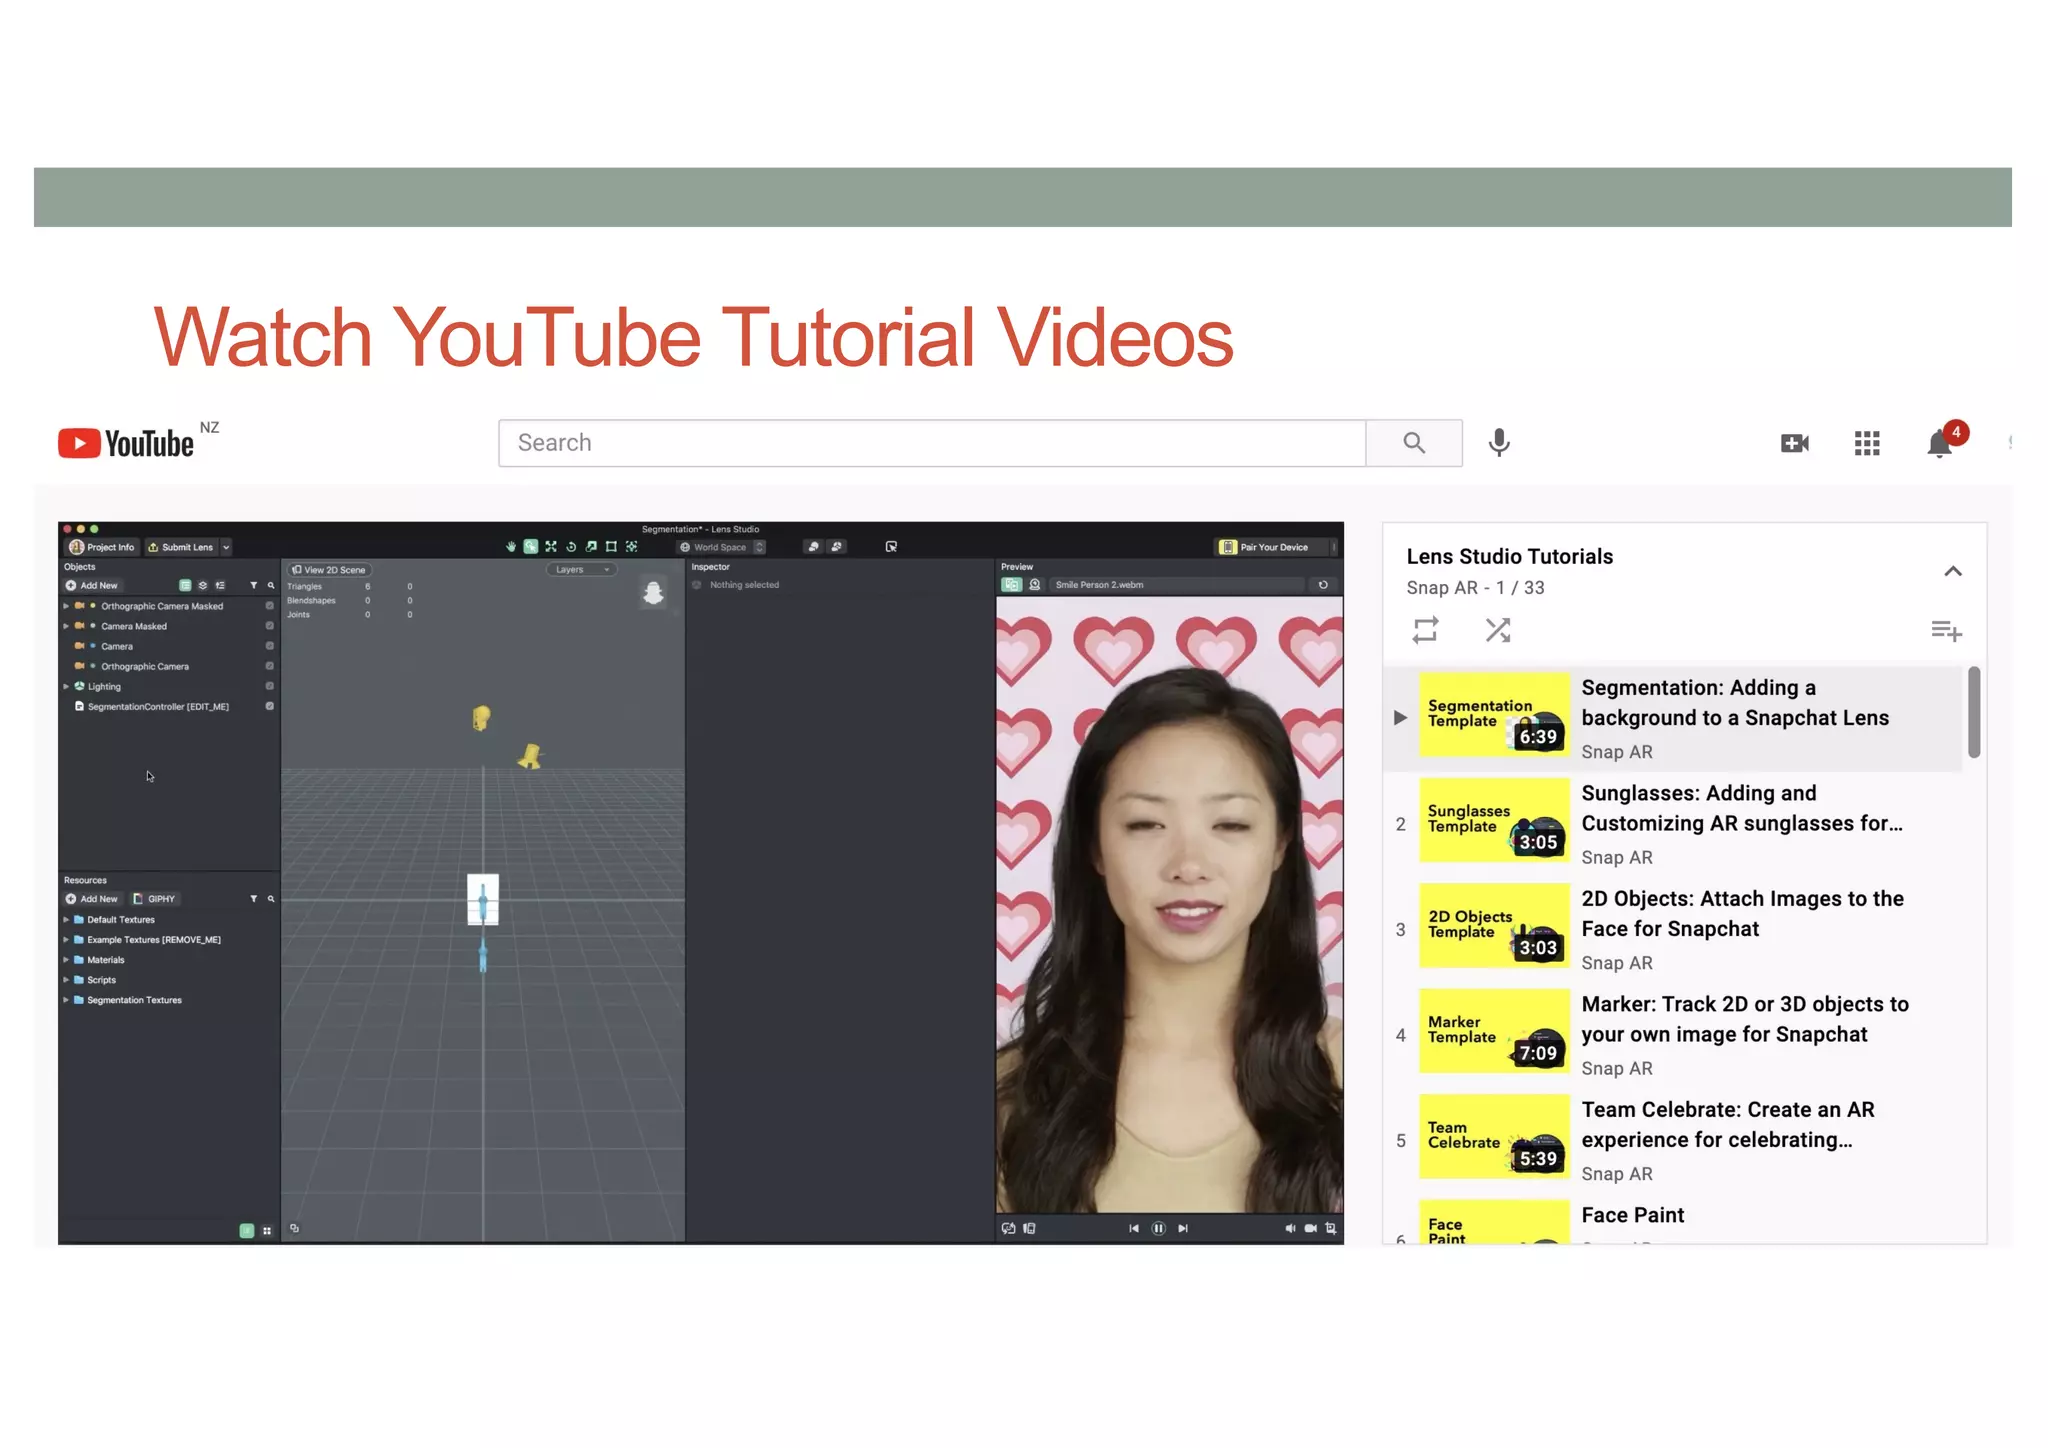Reset the preview with refresh icon
Viewport: 2048px width, 1448px height.
(1323, 585)
